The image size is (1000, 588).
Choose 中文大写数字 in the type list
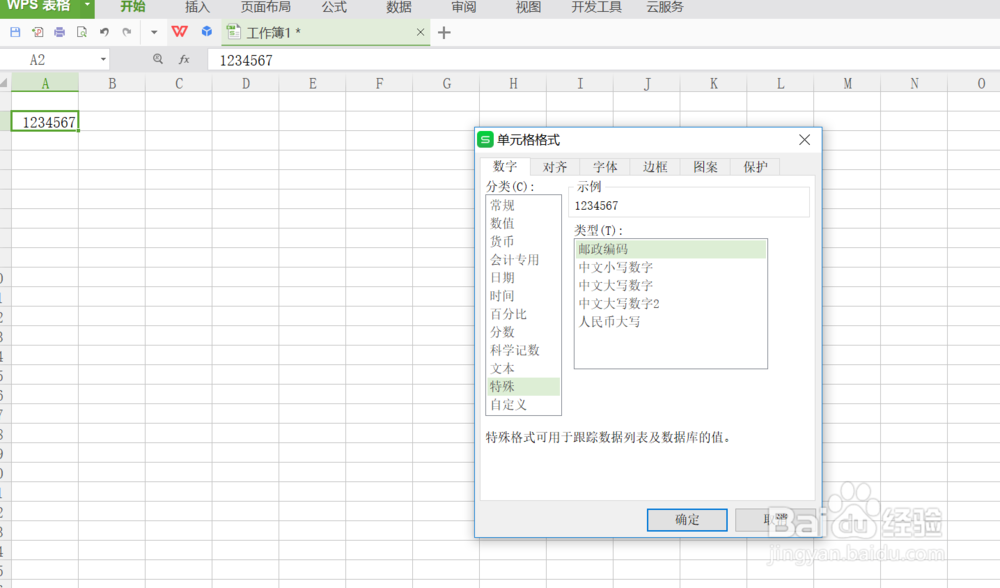[670, 285]
